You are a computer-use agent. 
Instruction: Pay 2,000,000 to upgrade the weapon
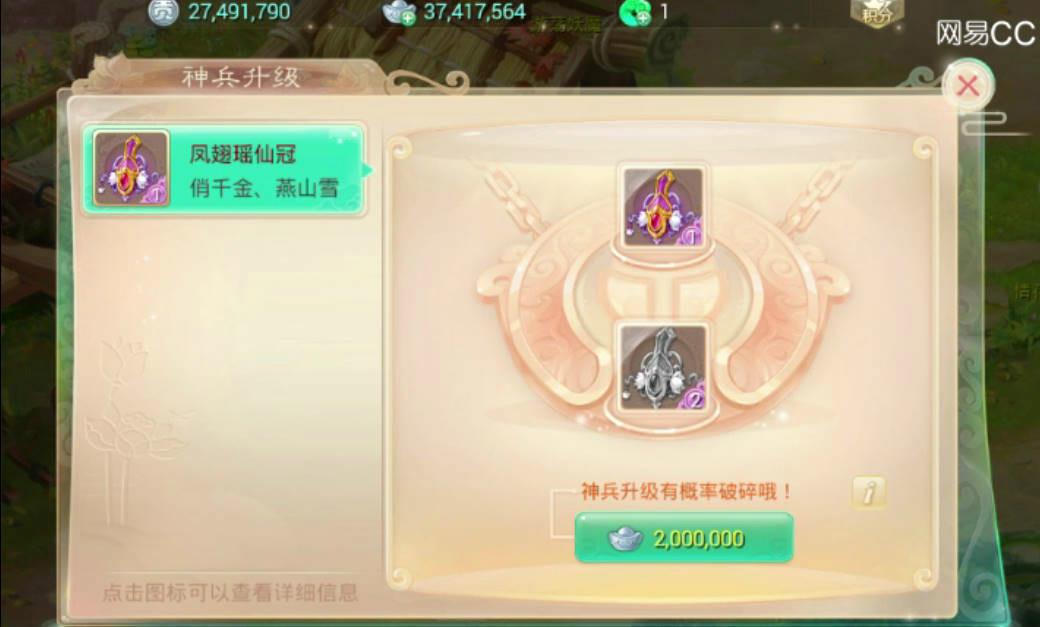tap(684, 538)
